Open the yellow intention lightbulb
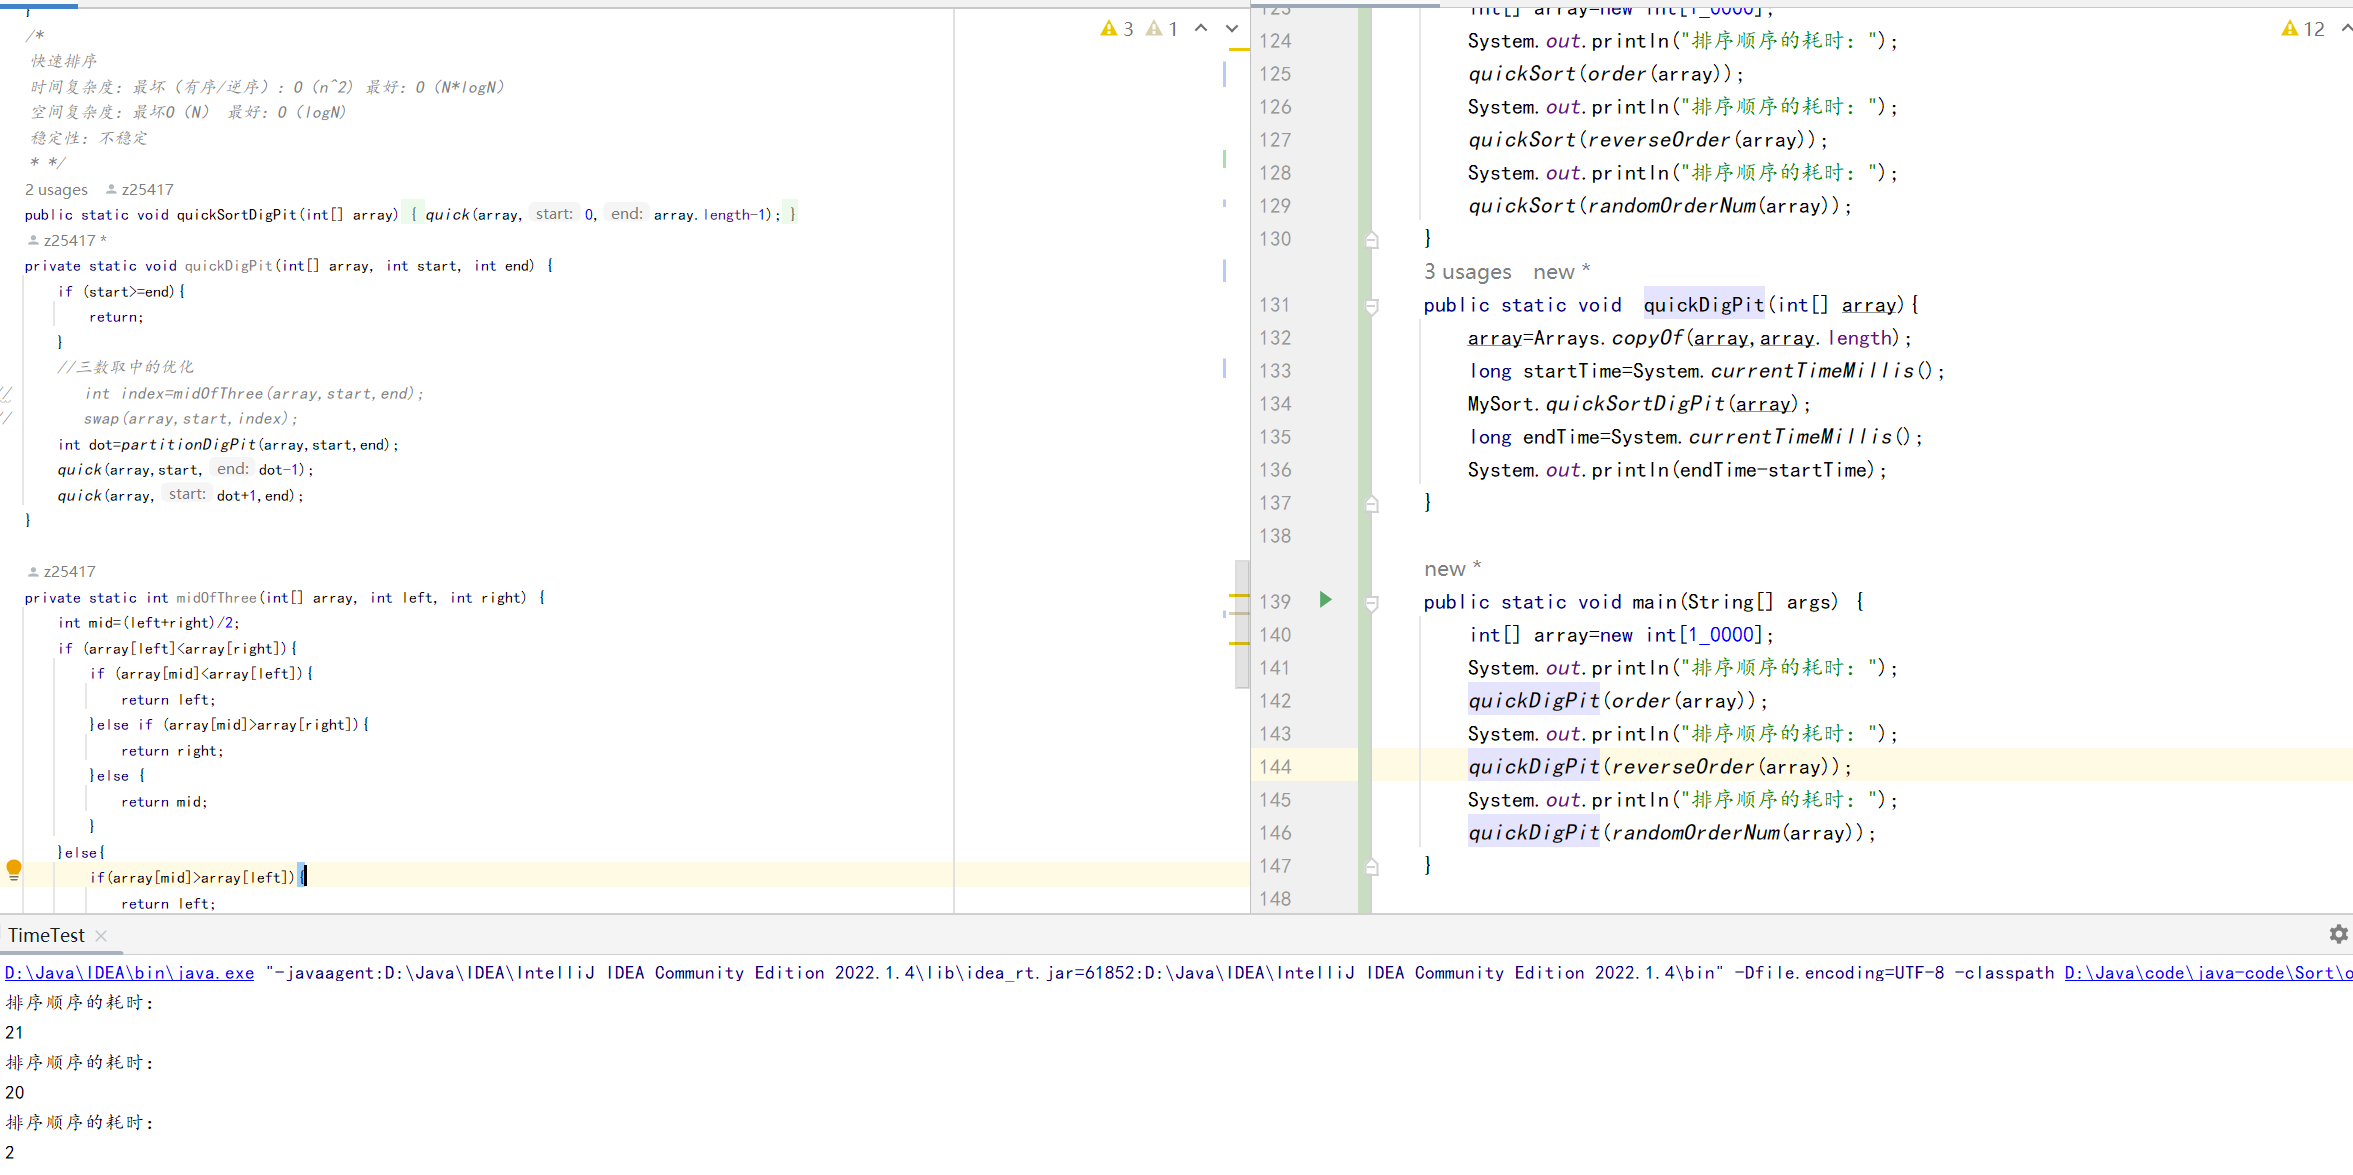Screen dimensions: 2353x1175 pyautogui.click(x=14, y=869)
